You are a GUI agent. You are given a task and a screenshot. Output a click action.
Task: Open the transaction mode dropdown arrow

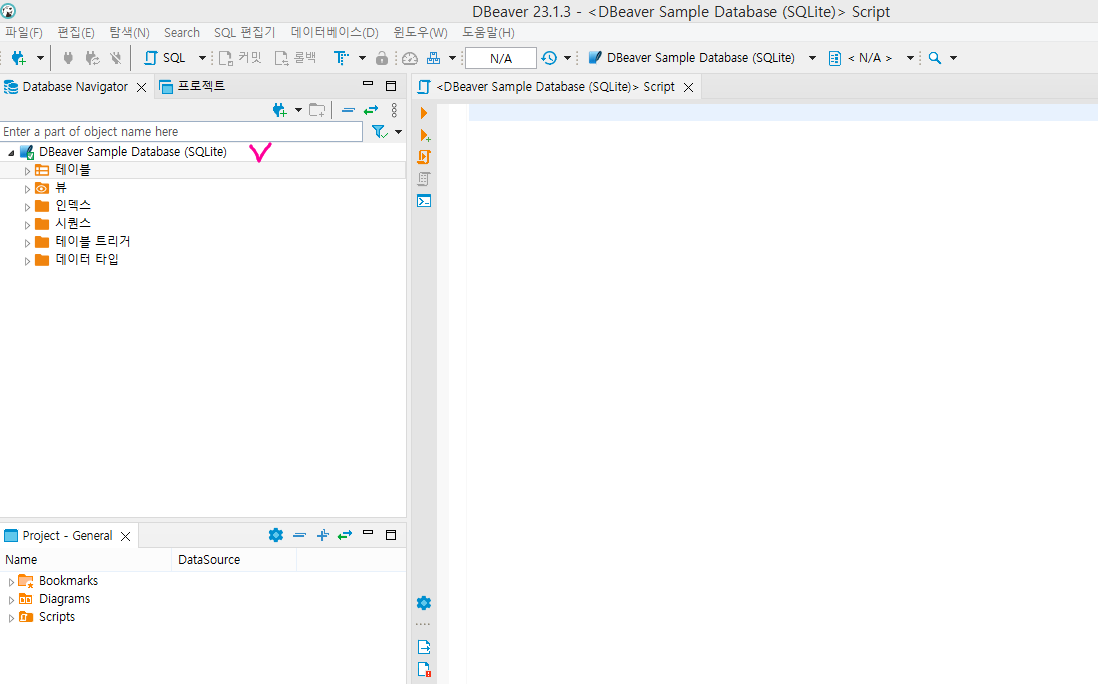point(362,58)
